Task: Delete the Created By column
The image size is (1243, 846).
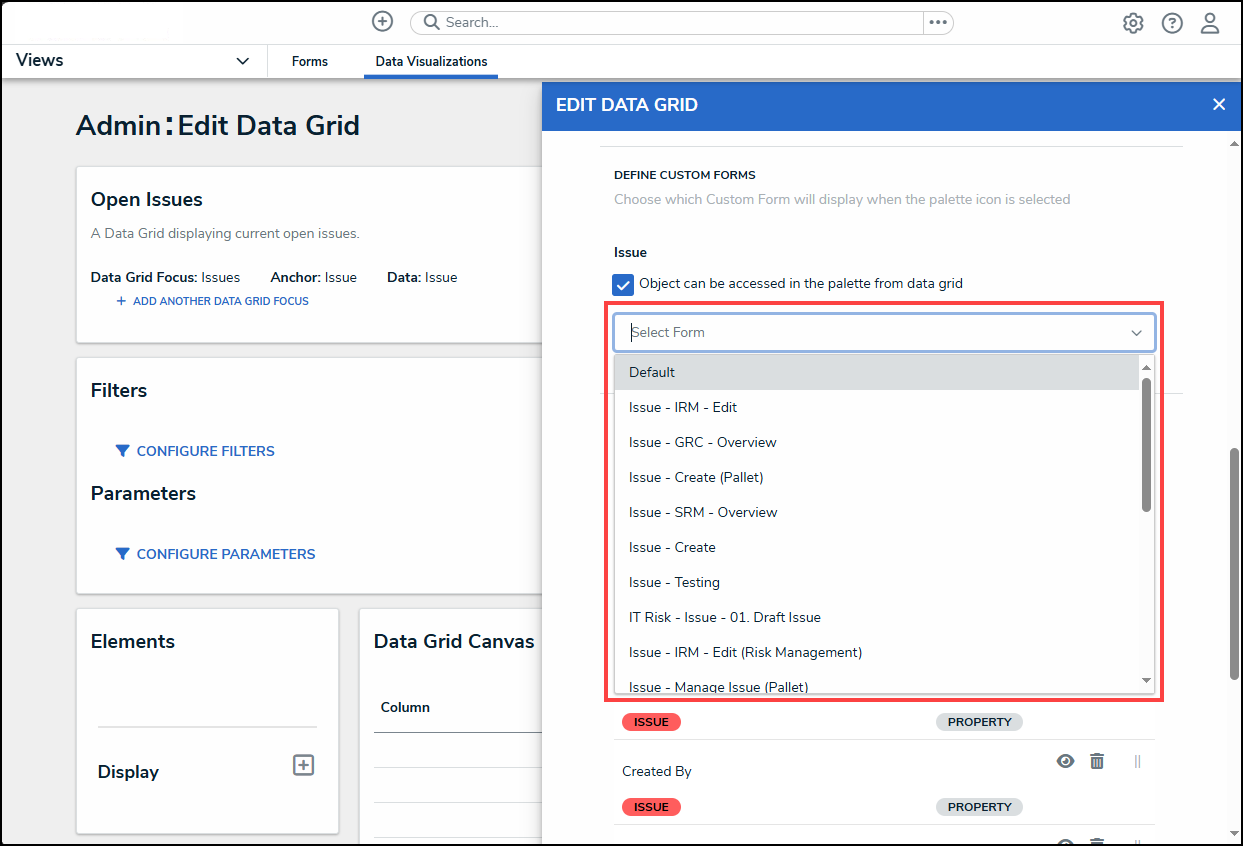Action: point(1097,761)
